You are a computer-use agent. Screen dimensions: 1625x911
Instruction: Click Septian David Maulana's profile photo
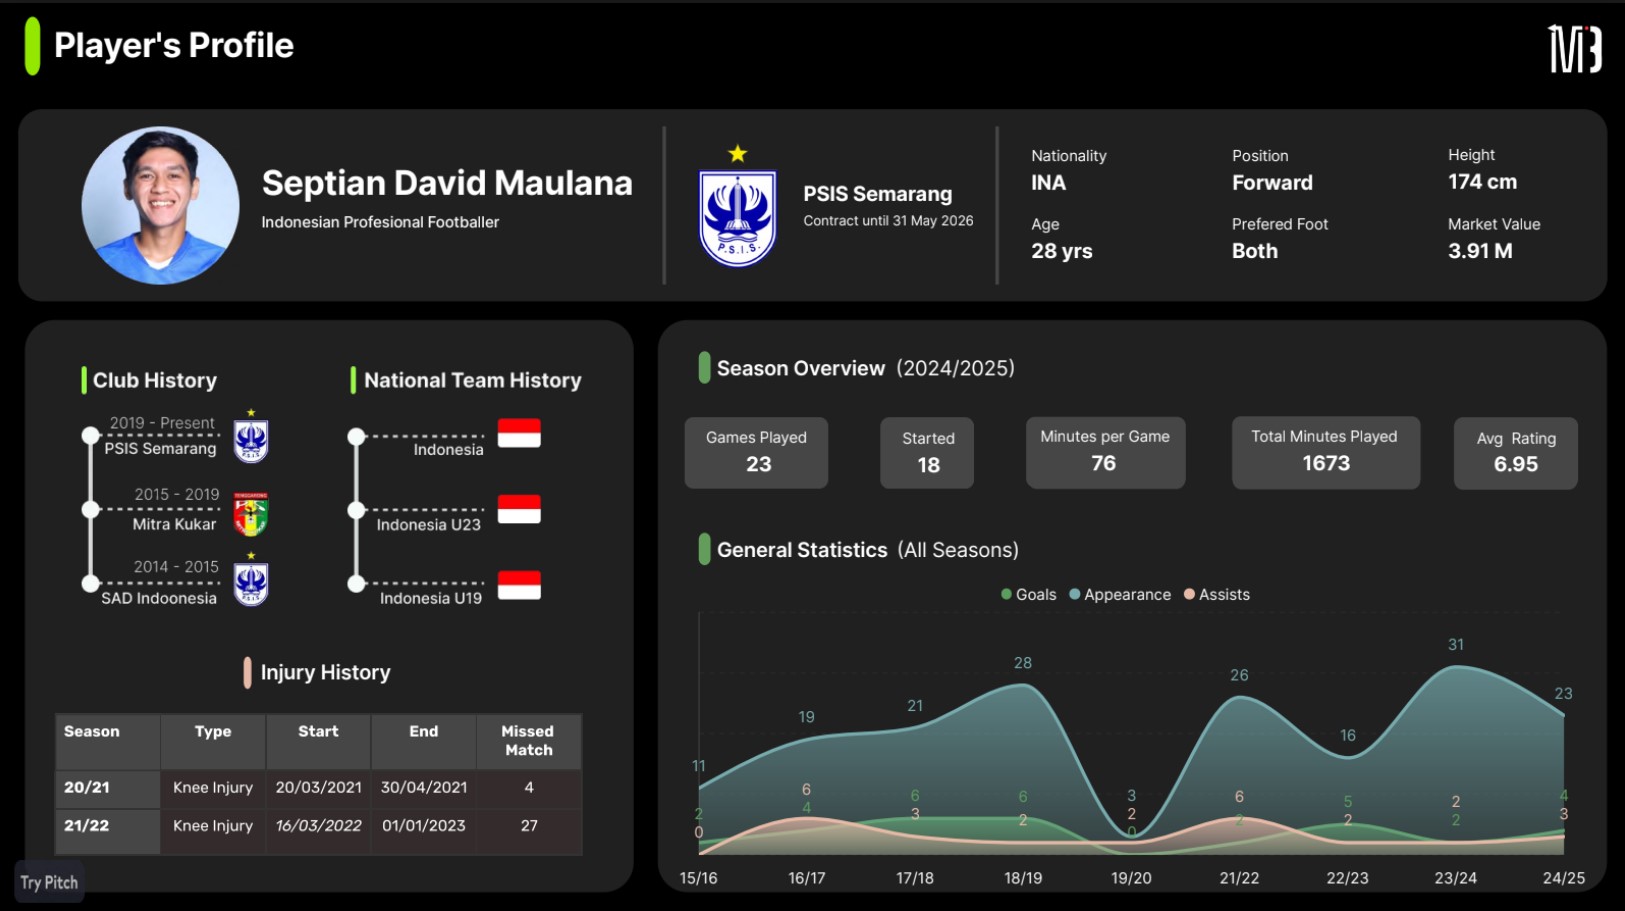160,205
